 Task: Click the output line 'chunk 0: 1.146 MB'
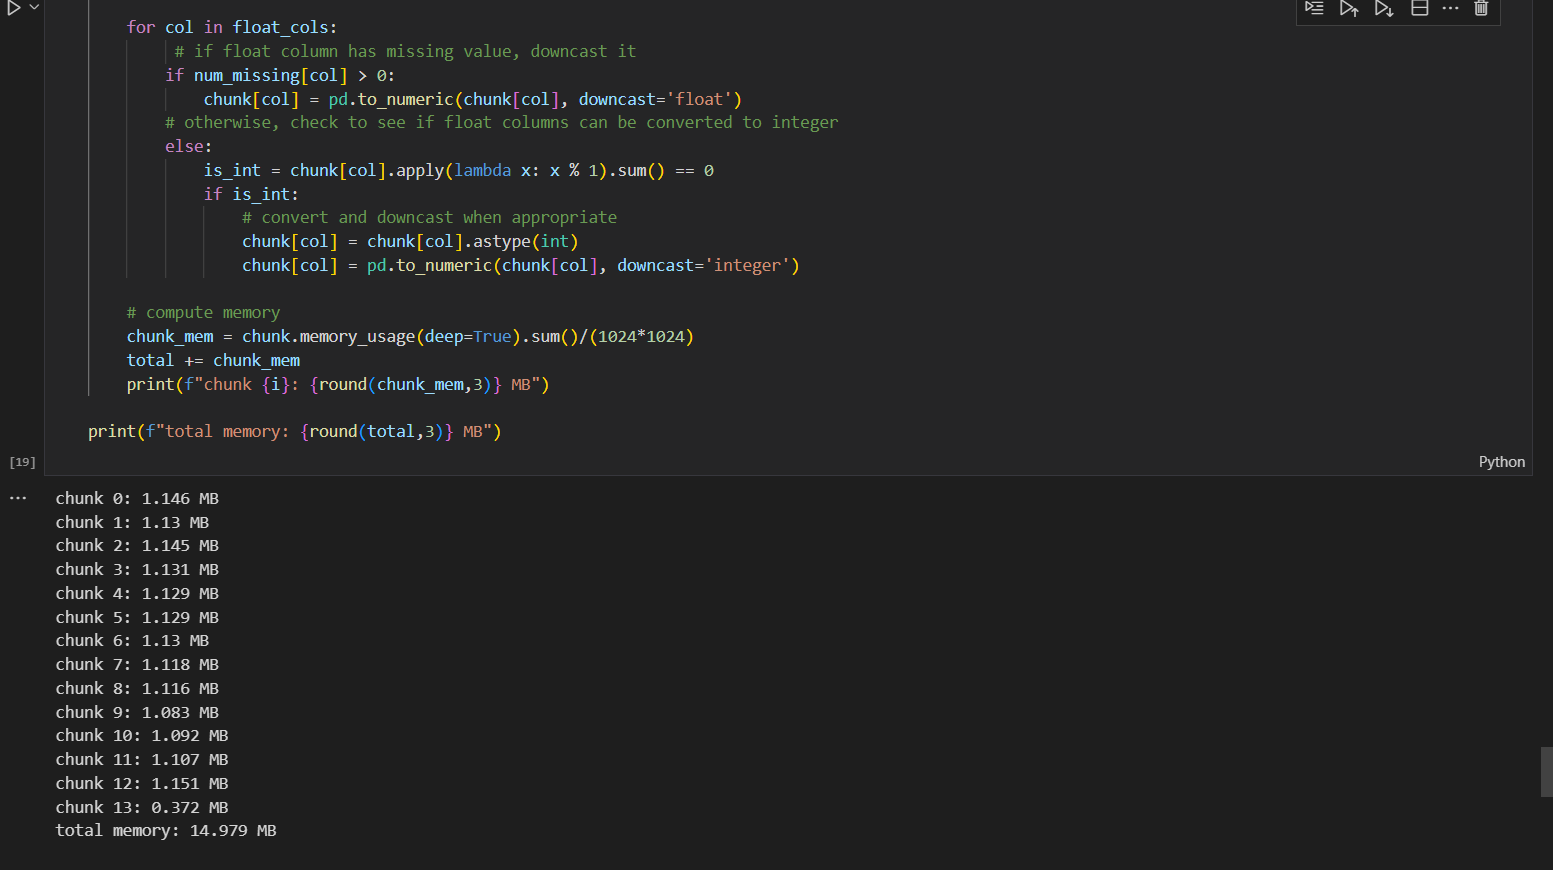click(x=137, y=498)
